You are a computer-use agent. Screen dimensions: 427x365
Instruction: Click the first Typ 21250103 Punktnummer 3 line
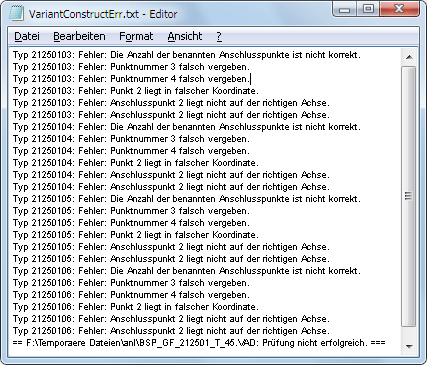pos(131,67)
